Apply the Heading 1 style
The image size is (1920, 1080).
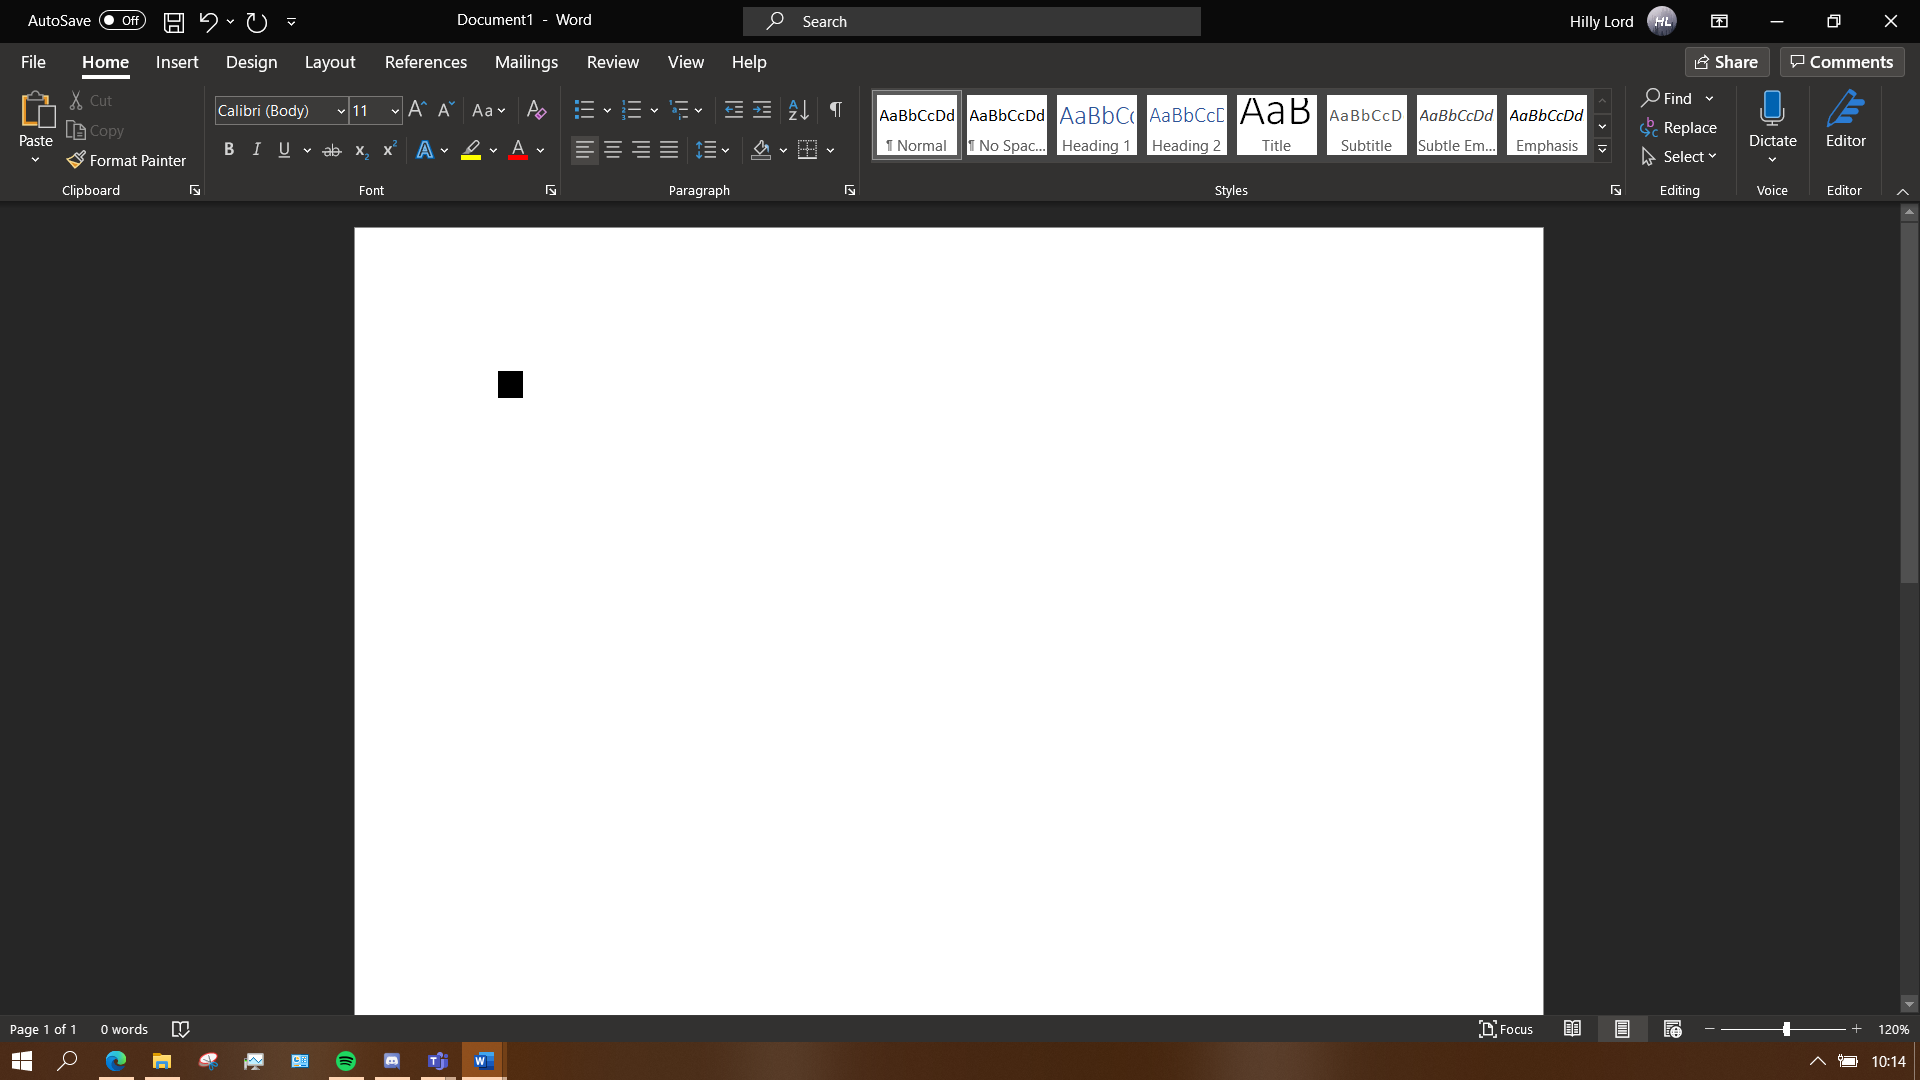tap(1096, 125)
